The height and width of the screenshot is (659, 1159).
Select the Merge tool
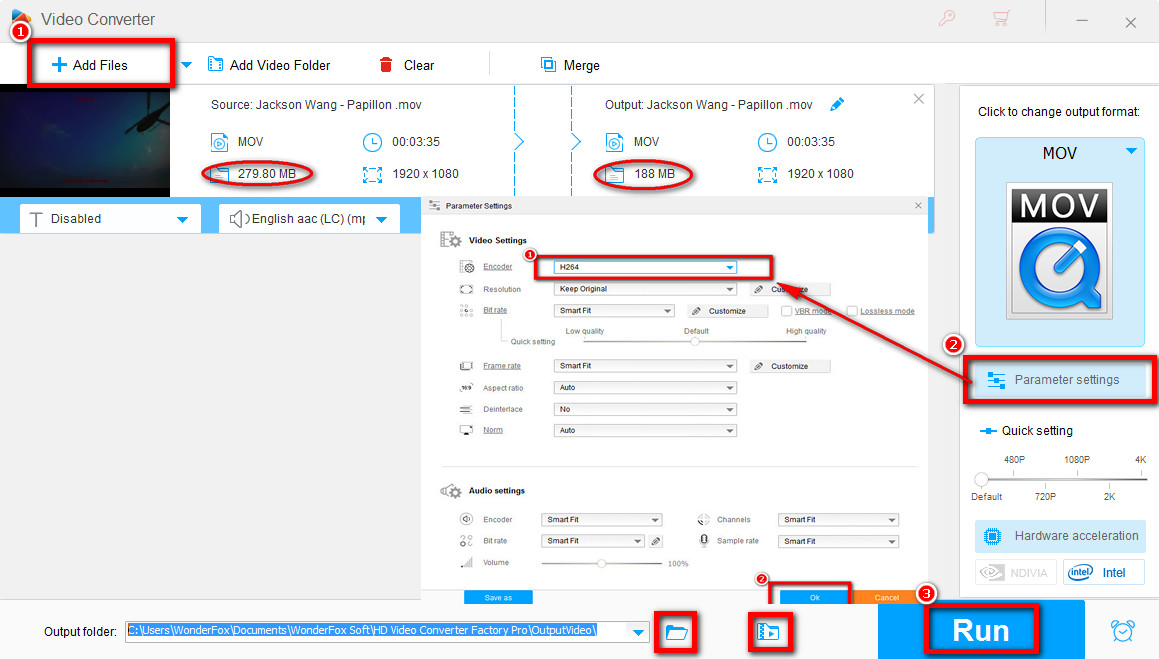click(x=570, y=65)
